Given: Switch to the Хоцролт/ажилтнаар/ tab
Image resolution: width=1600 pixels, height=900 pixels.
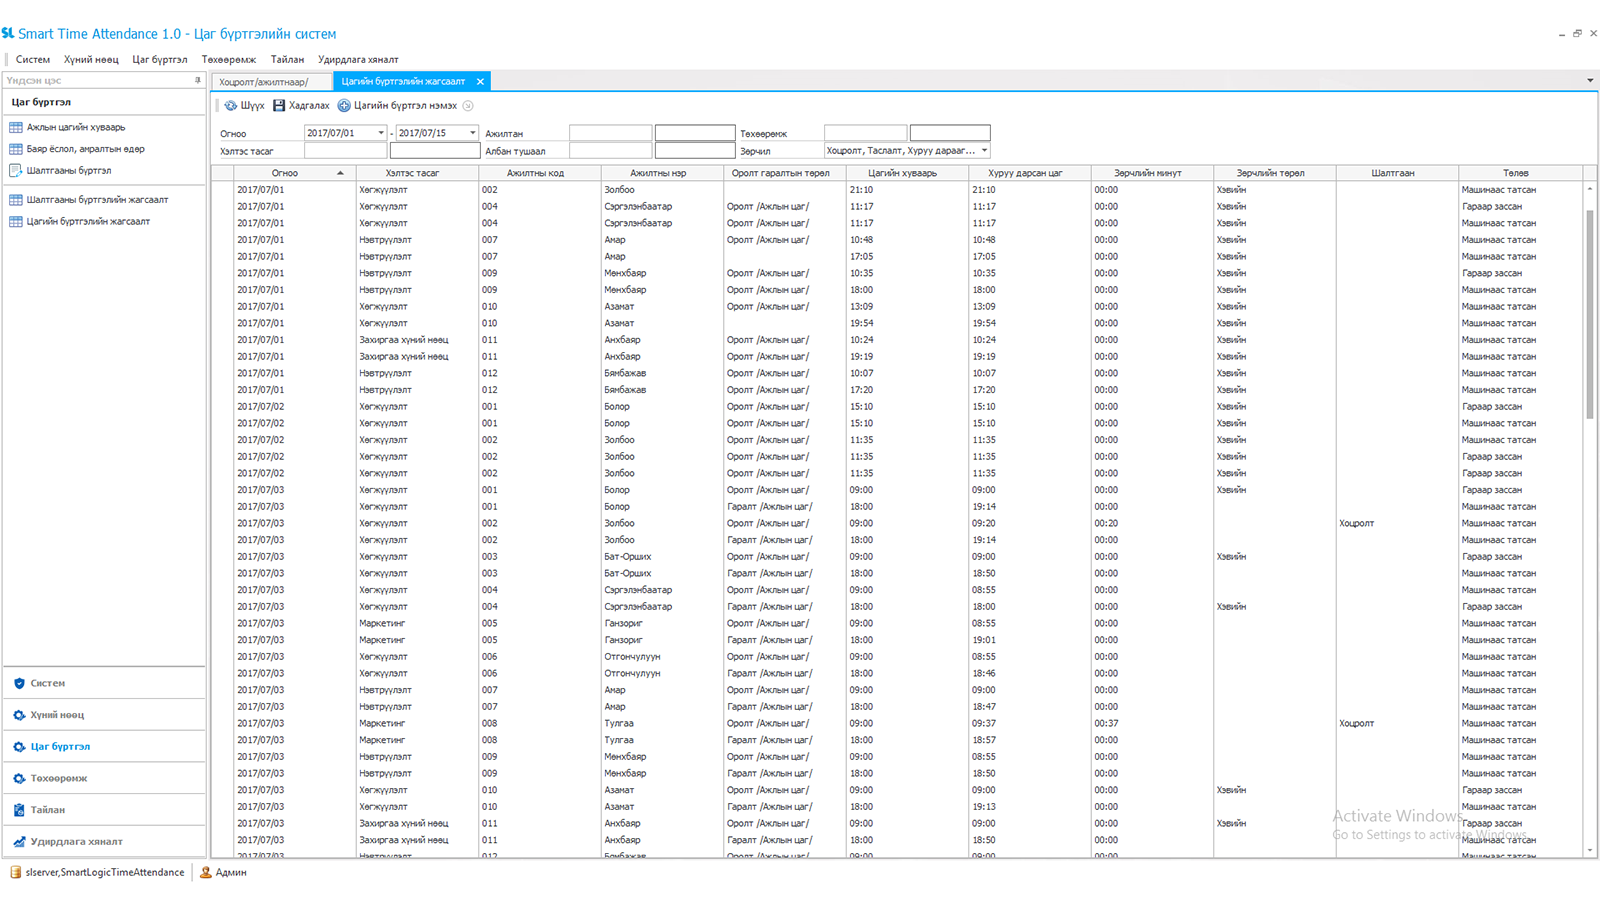Looking at the screenshot, I should click(x=272, y=82).
